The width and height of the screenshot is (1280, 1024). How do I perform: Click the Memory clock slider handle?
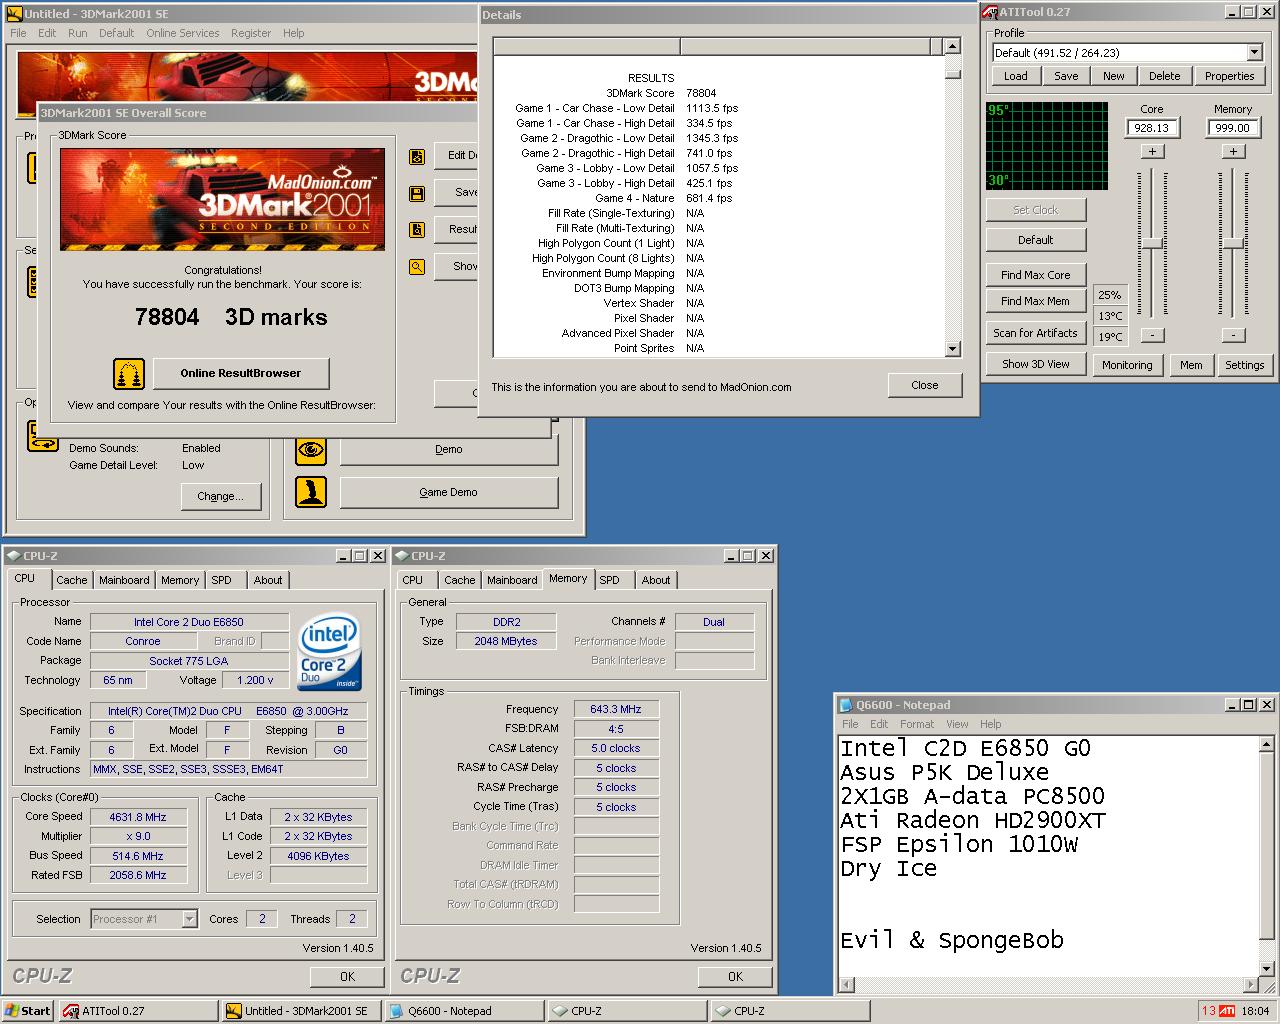[1233, 243]
